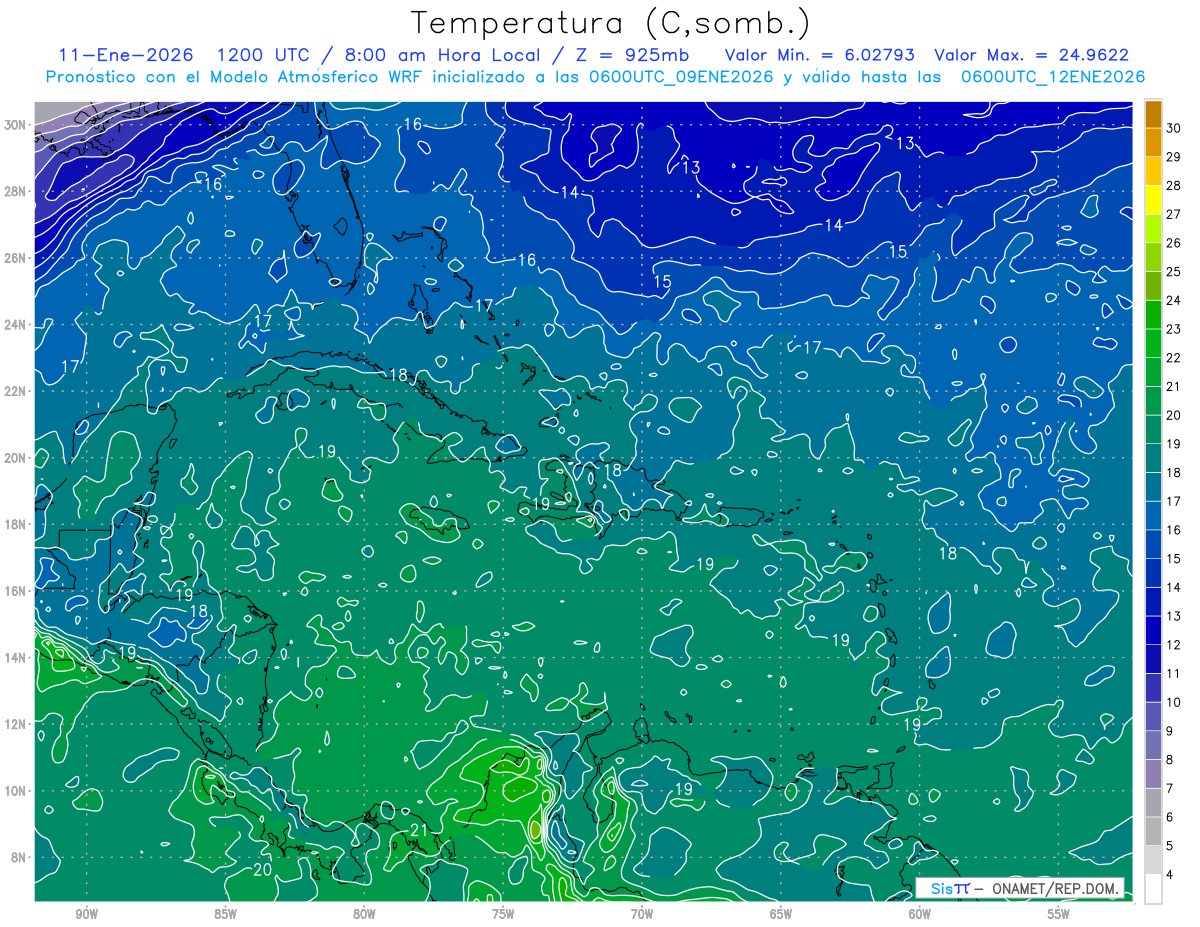Click the '25' label on the color scale
The width and height of the screenshot is (1200, 927).
tap(1174, 272)
